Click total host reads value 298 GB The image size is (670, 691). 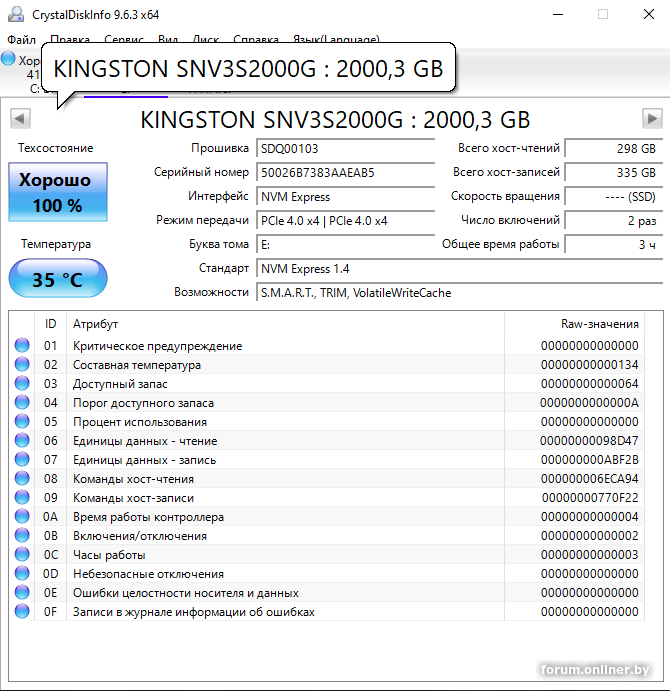[614, 149]
